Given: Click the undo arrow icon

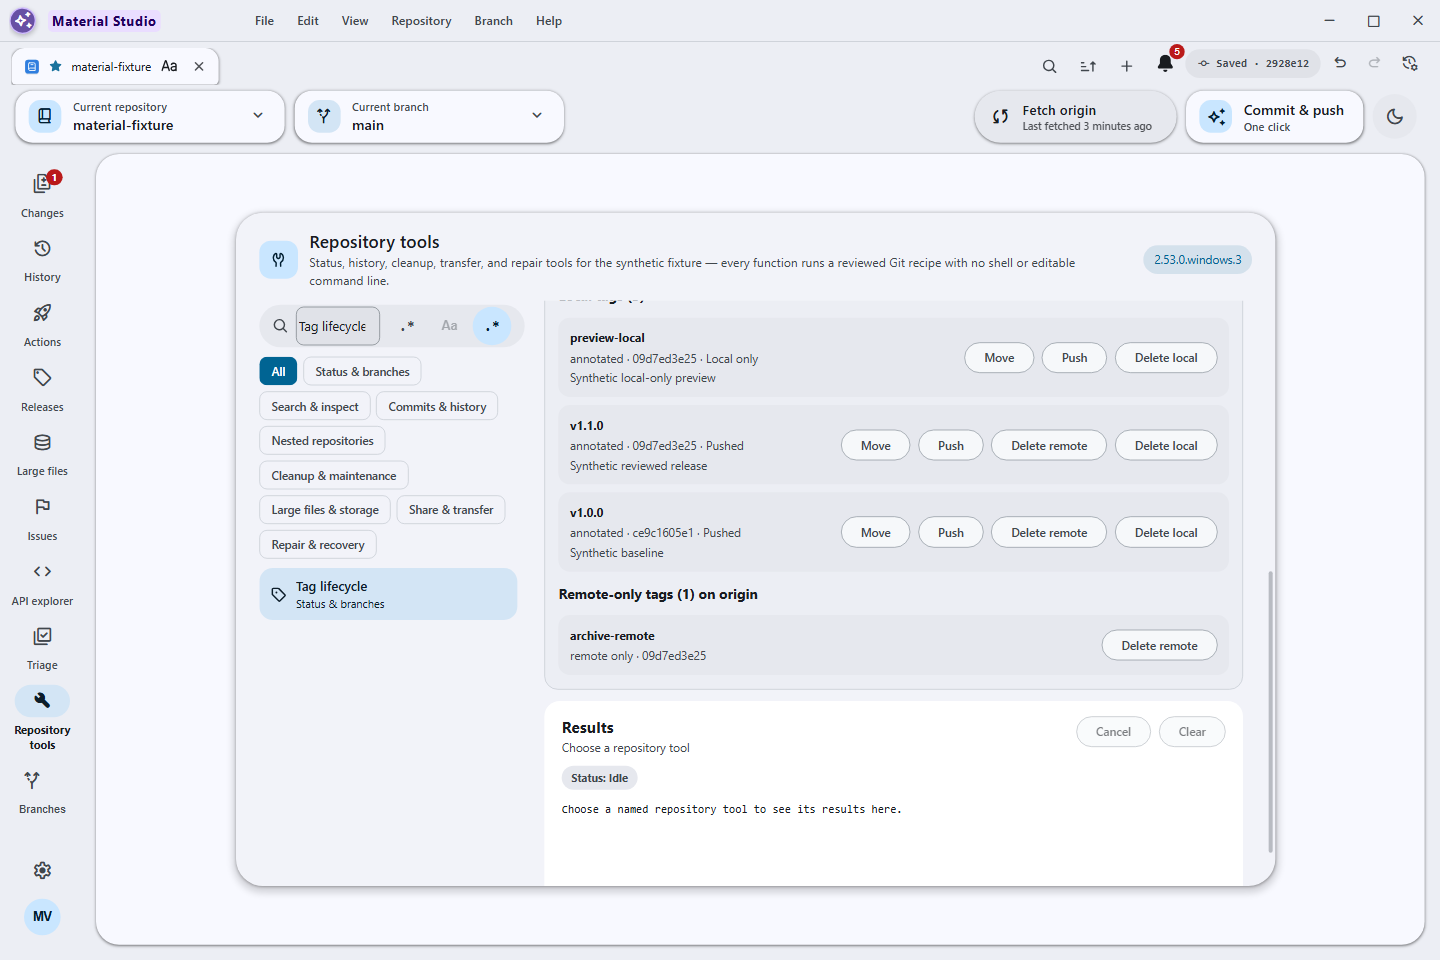Looking at the screenshot, I should coord(1340,63).
